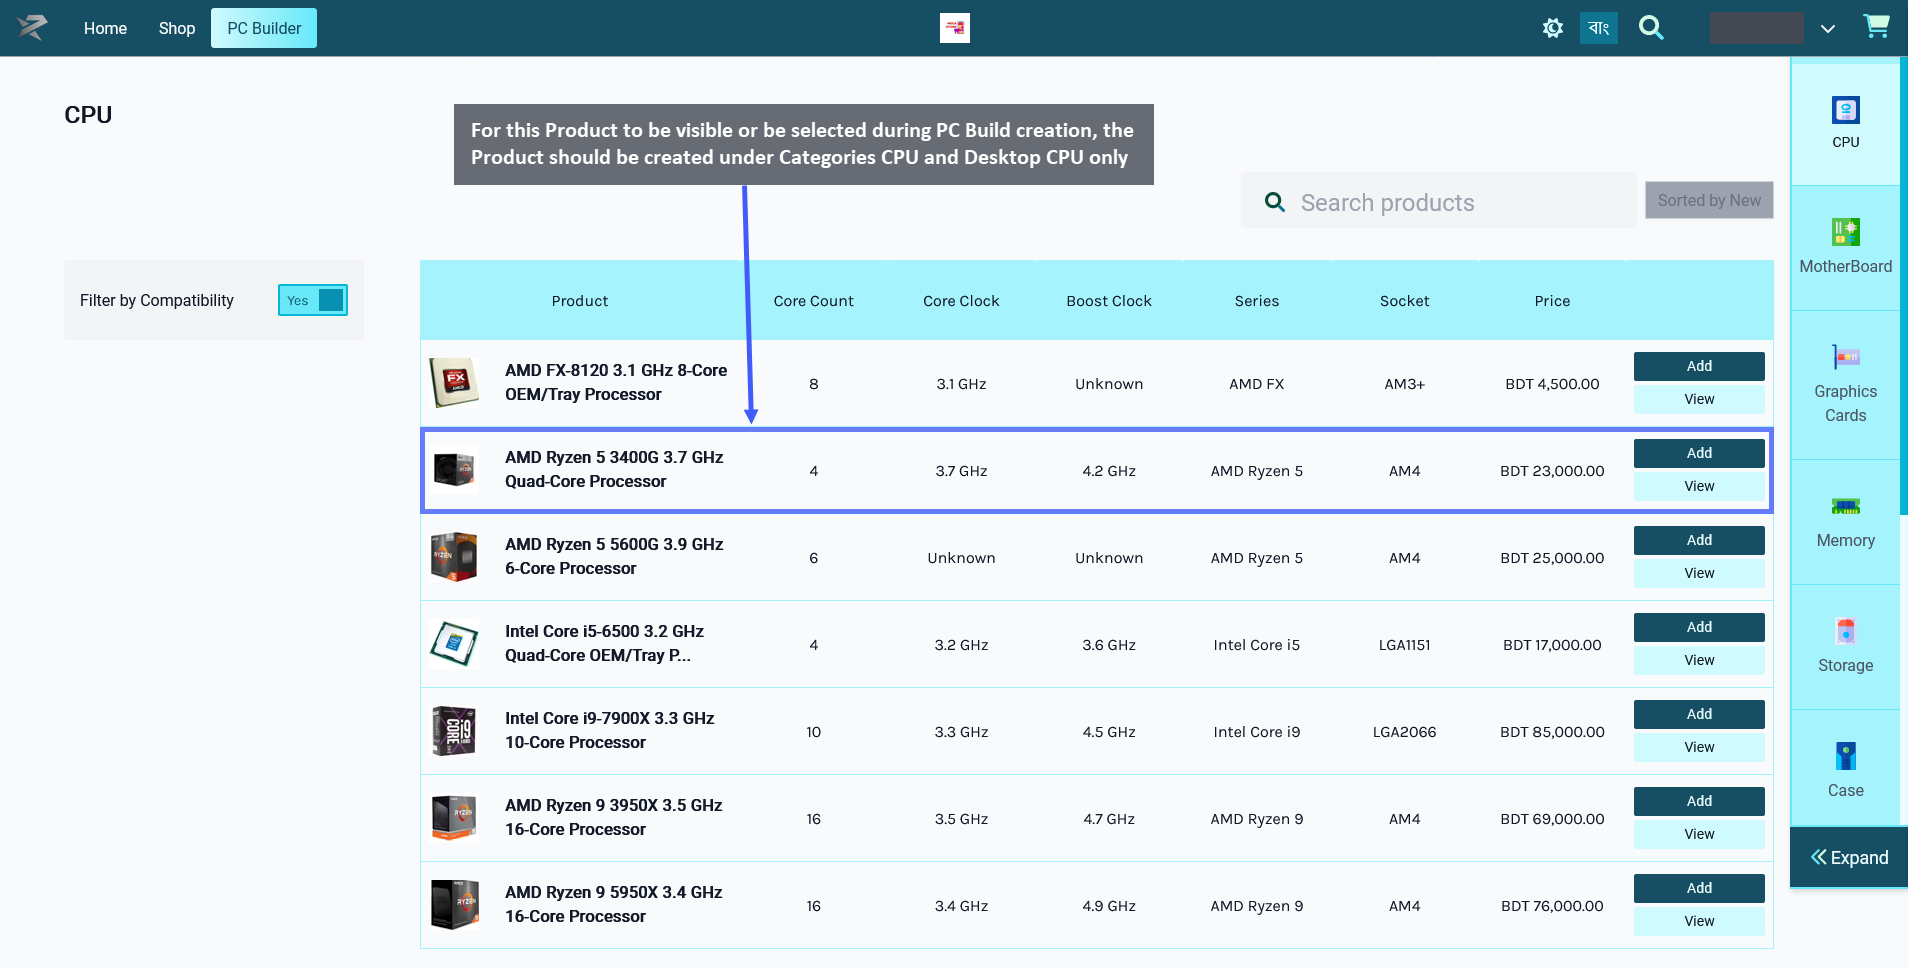
Task: Select MotherBoard icon in sidebar
Action: point(1845,232)
